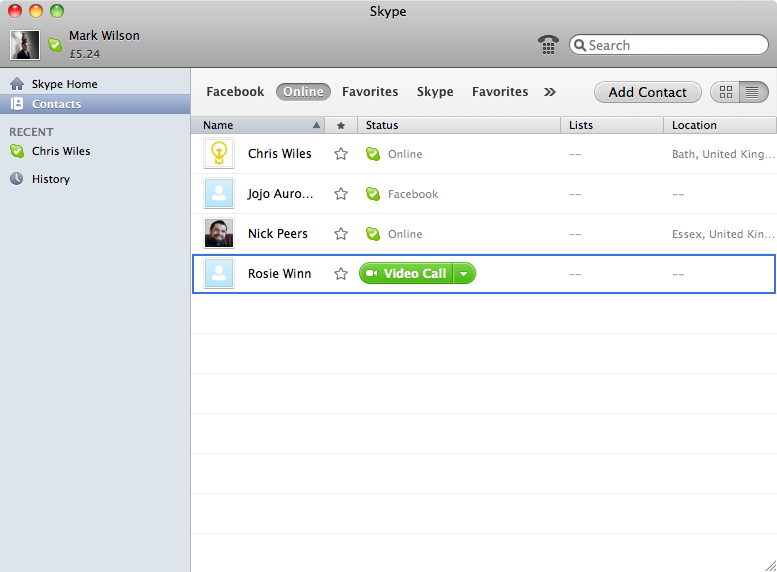Image resolution: width=777 pixels, height=572 pixels.
Task: Toggle favorite star for Jojo Auro
Action: click(x=341, y=193)
